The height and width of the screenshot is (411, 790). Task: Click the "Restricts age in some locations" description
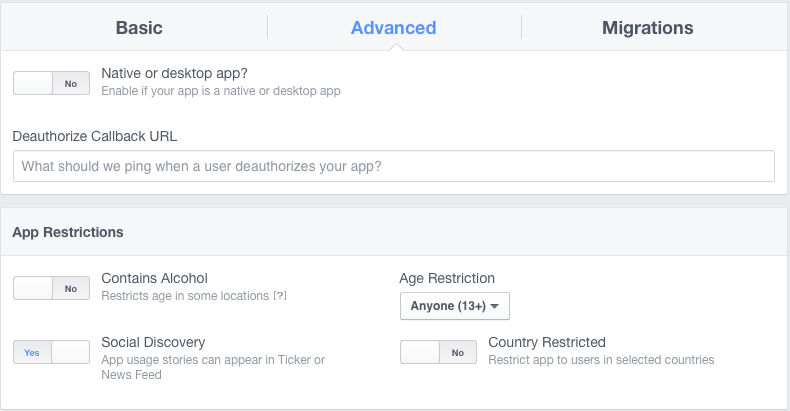[187, 296]
